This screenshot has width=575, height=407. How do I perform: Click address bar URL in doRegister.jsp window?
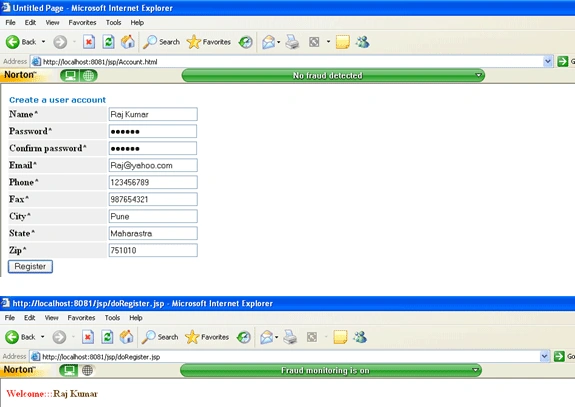tap(101, 356)
